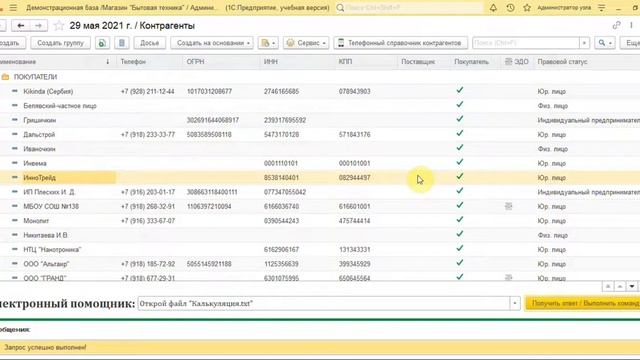Click the green copy-item toolbar icon
This screenshot has width=640, height=360.
coord(102,43)
